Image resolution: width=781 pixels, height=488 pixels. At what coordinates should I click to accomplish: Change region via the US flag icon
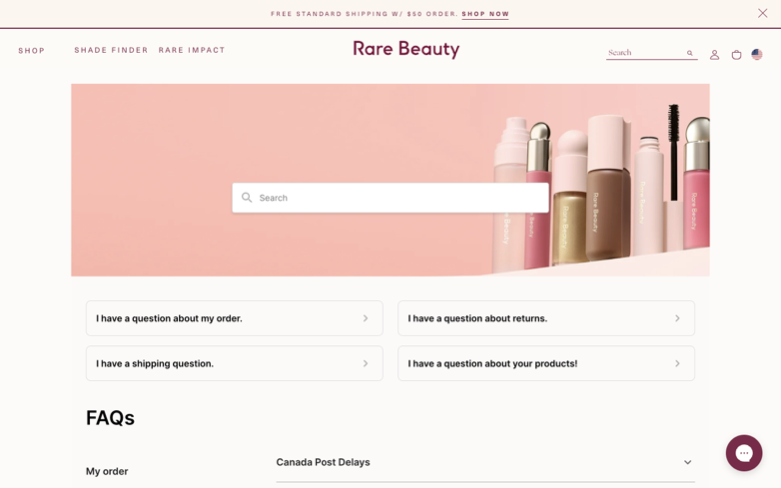757,54
